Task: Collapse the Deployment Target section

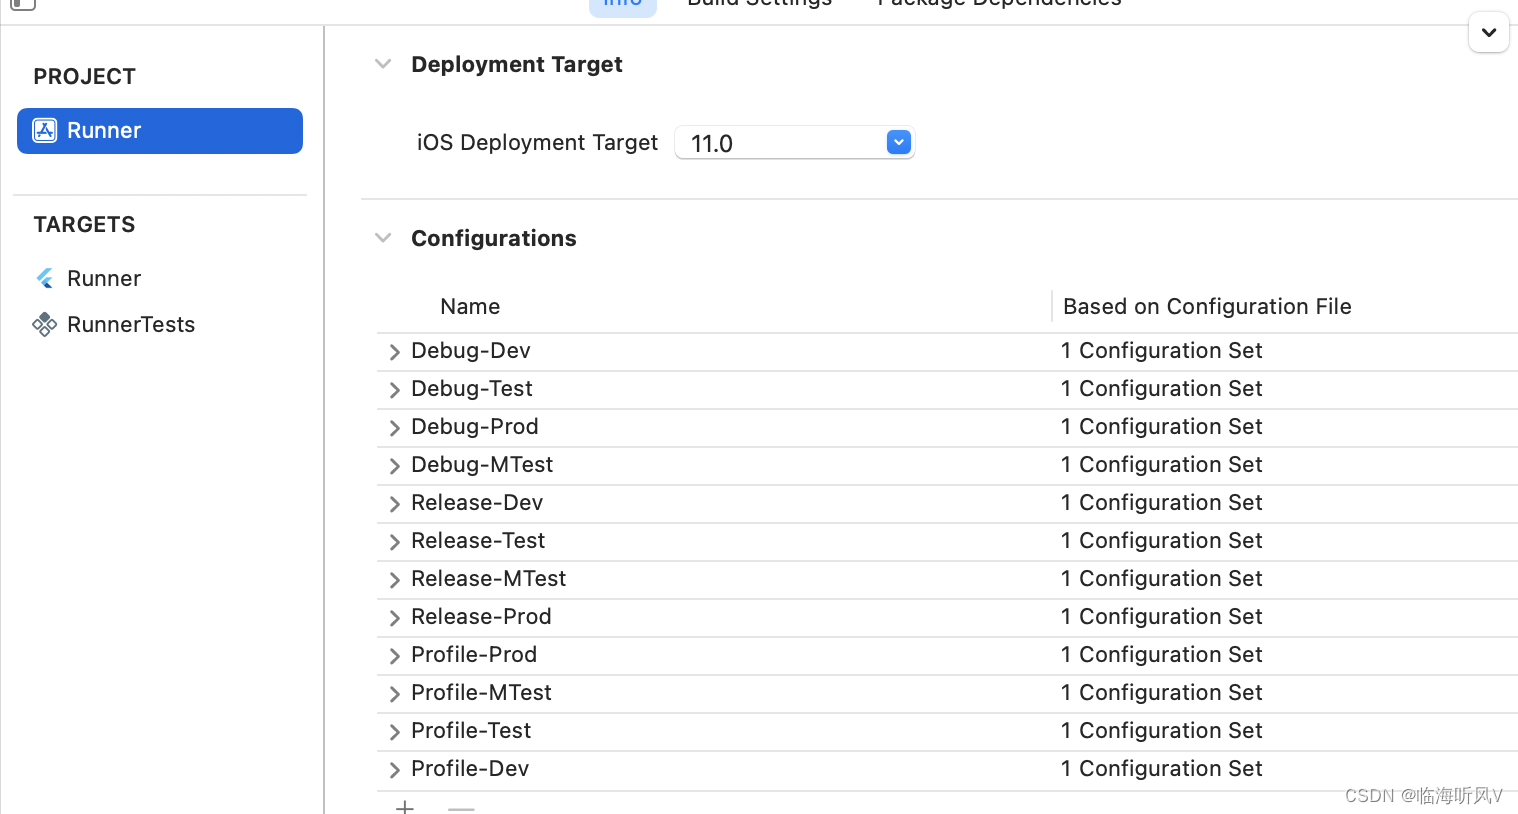Action: 383,64
